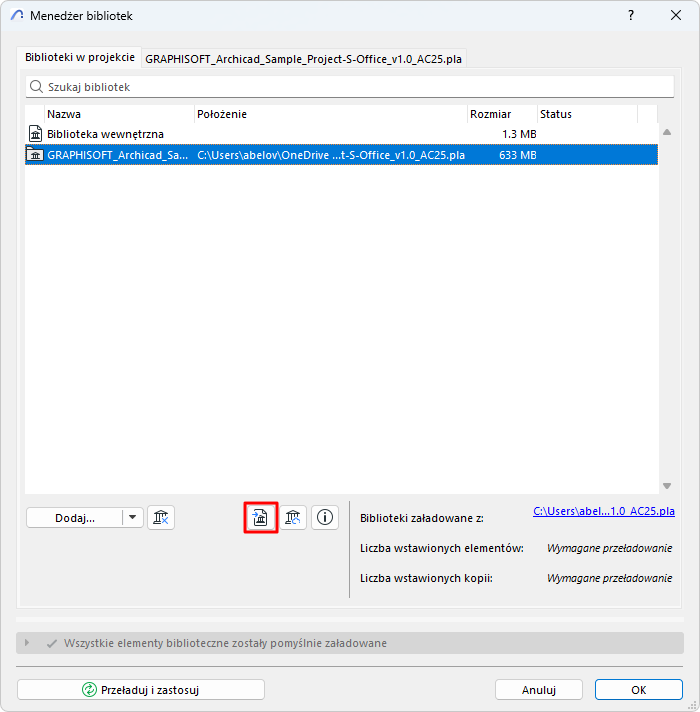Click the Anuluj button
This screenshot has height=712, width=700.
coord(538,690)
